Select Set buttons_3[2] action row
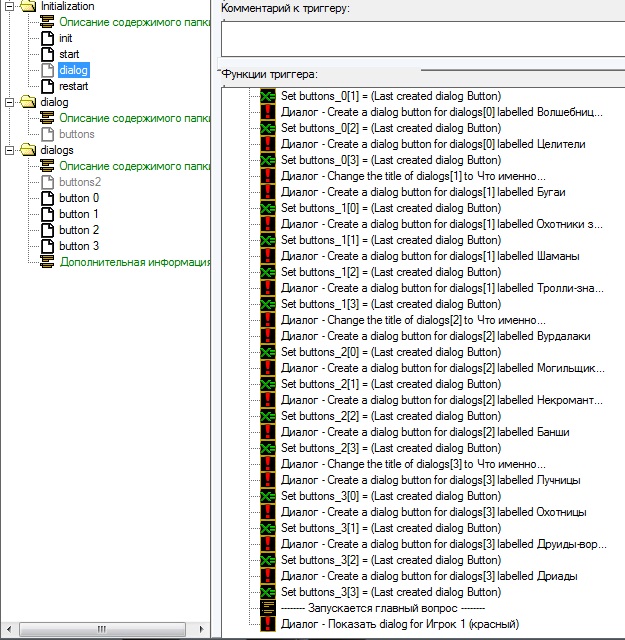 point(391,560)
